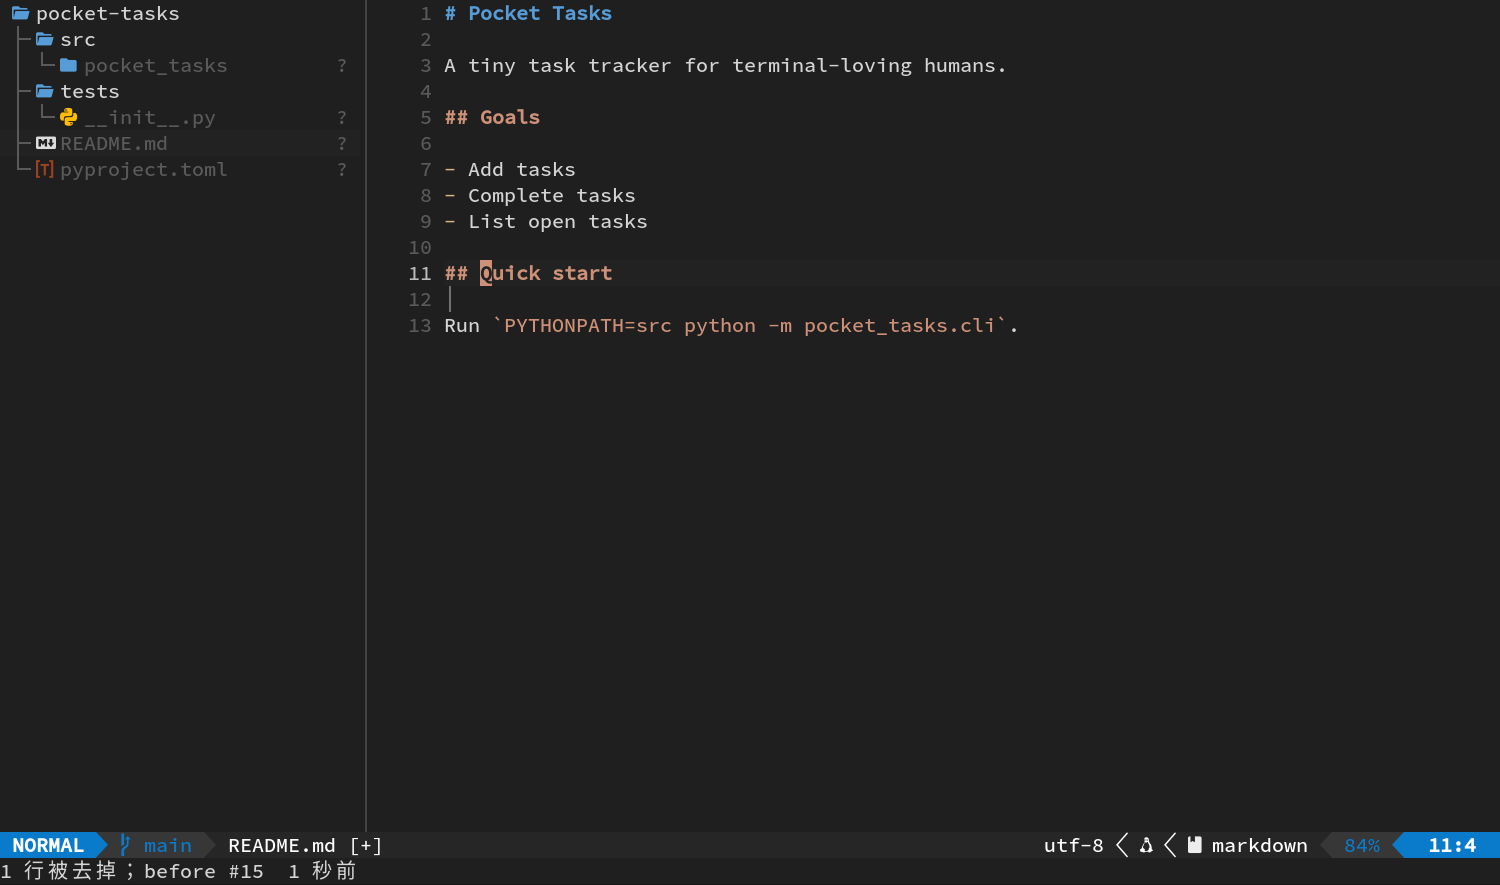Click the Python icon beside __init__.py
Viewport: 1500px width, 885px height.
pyautogui.click(x=69, y=118)
